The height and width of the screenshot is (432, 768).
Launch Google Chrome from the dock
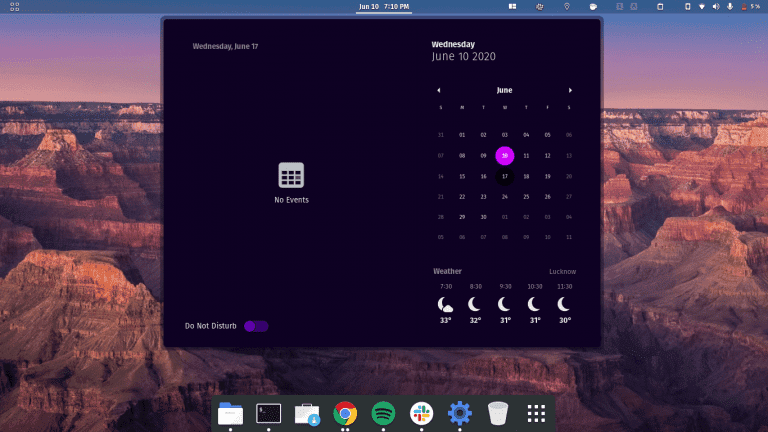pos(345,413)
